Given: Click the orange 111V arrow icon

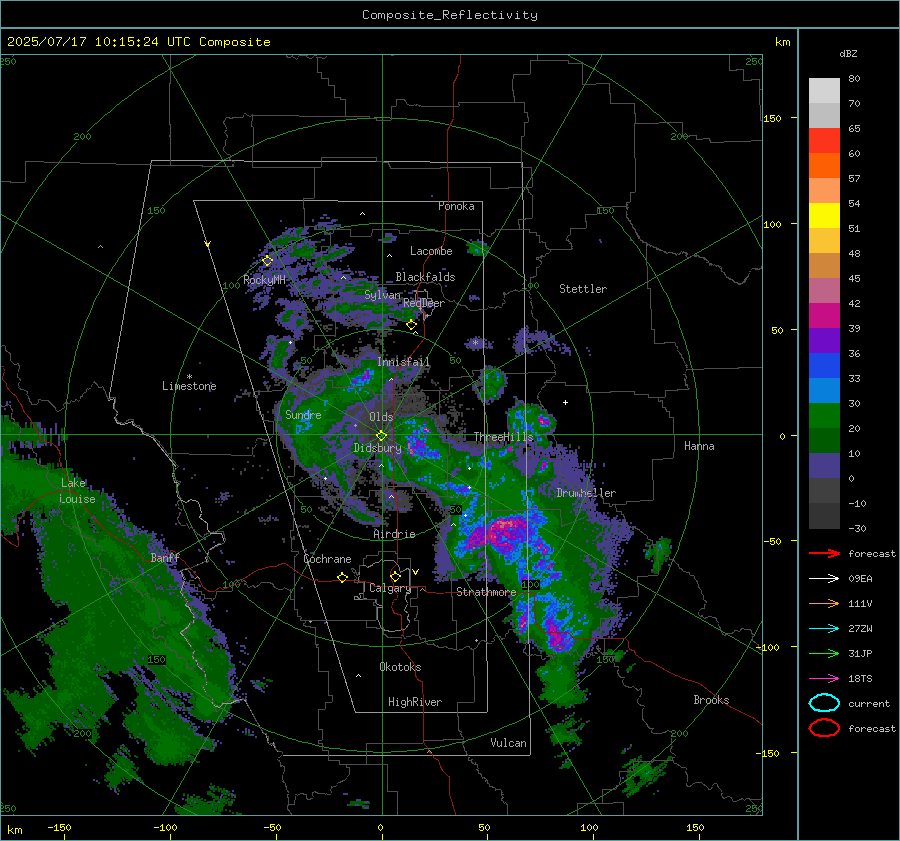Looking at the screenshot, I should point(824,603).
